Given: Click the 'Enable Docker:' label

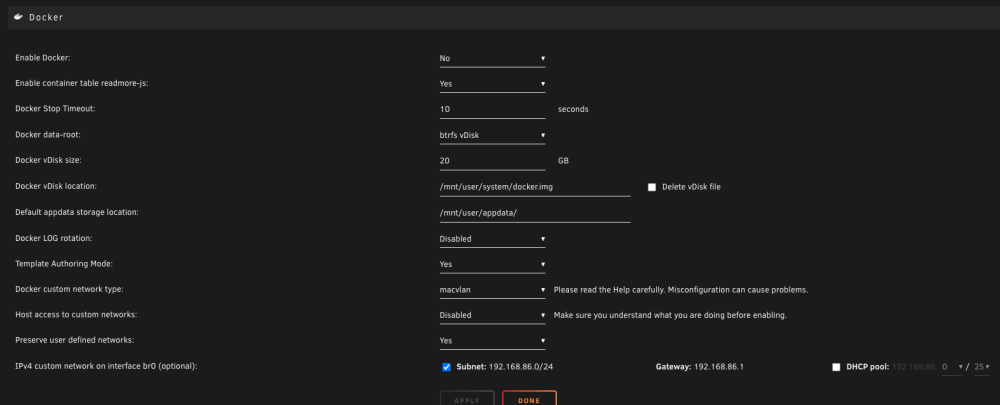Looking at the screenshot, I should point(43,58).
